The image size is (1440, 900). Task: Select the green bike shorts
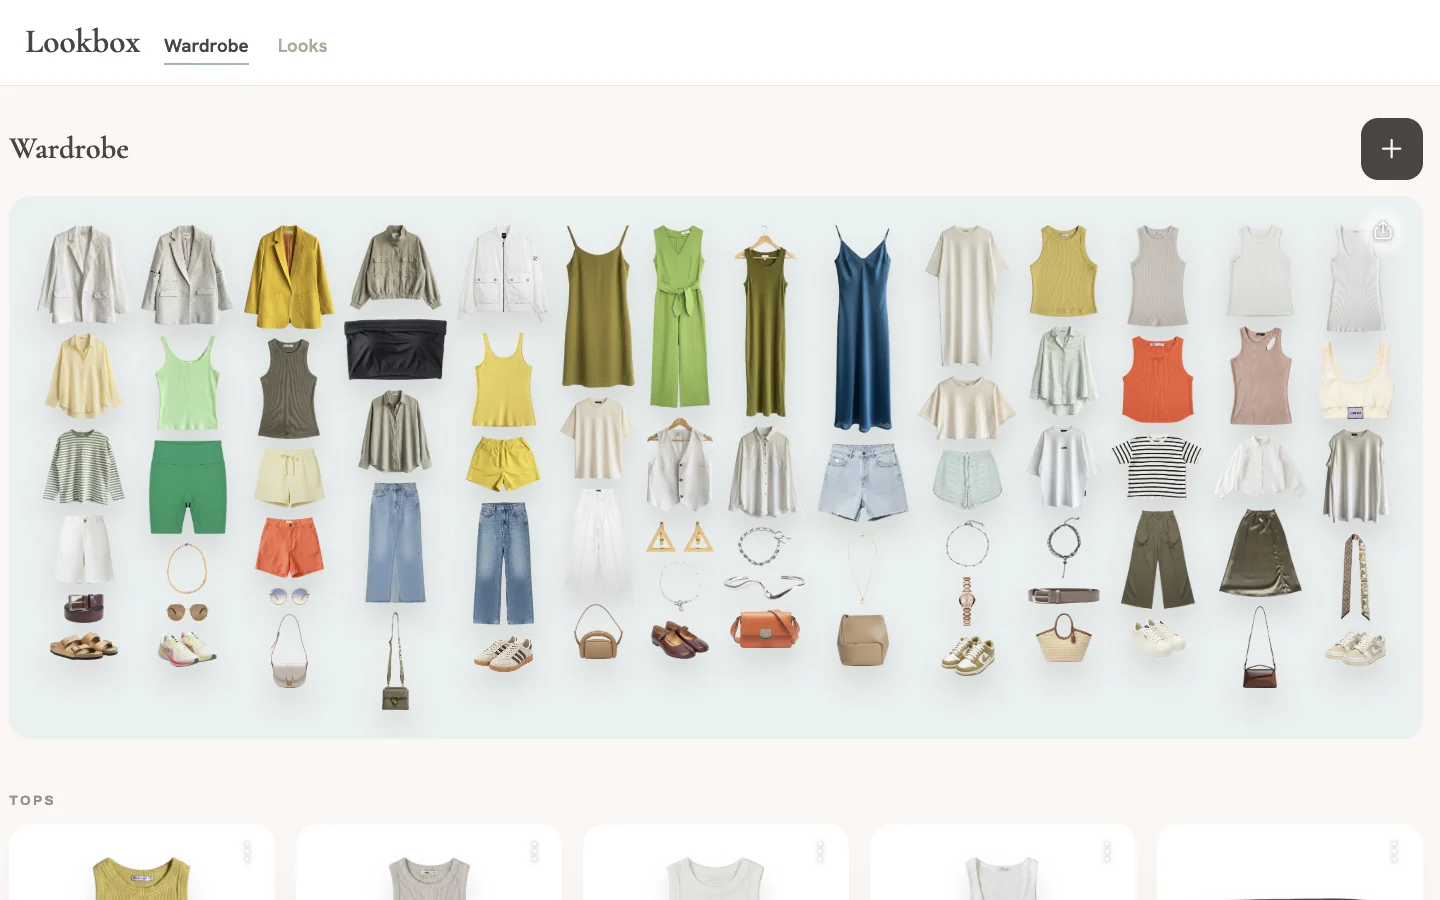tap(187, 487)
